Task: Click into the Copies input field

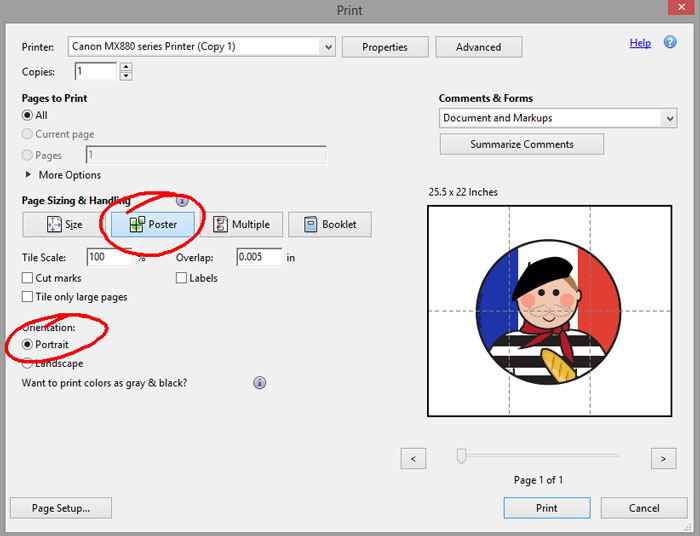Action: click(96, 71)
